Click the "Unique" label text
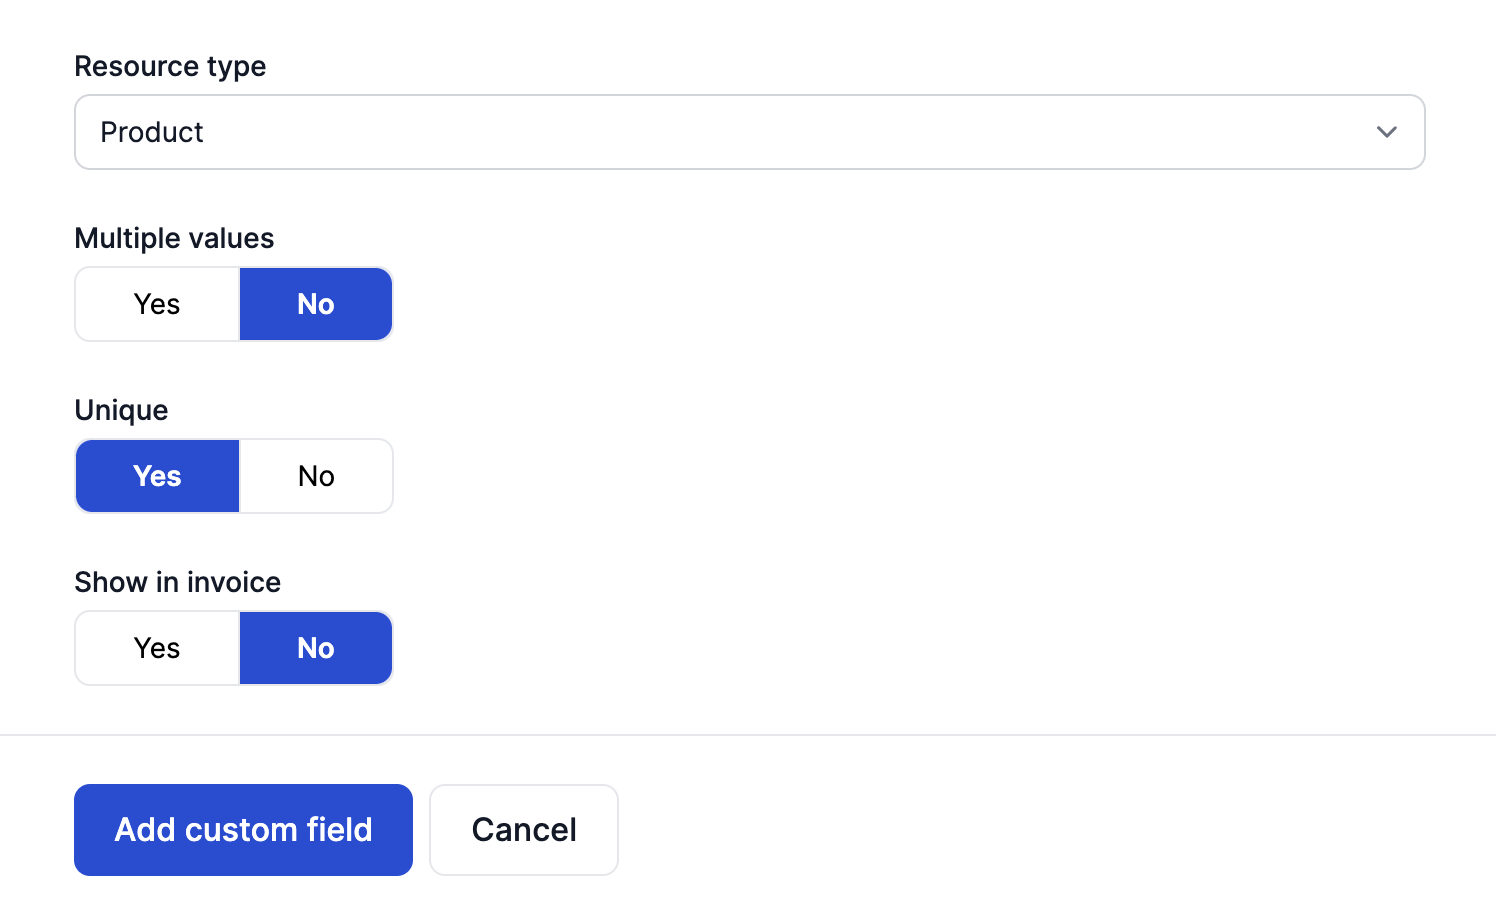Viewport: 1496px width, 910px height. click(121, 410)
